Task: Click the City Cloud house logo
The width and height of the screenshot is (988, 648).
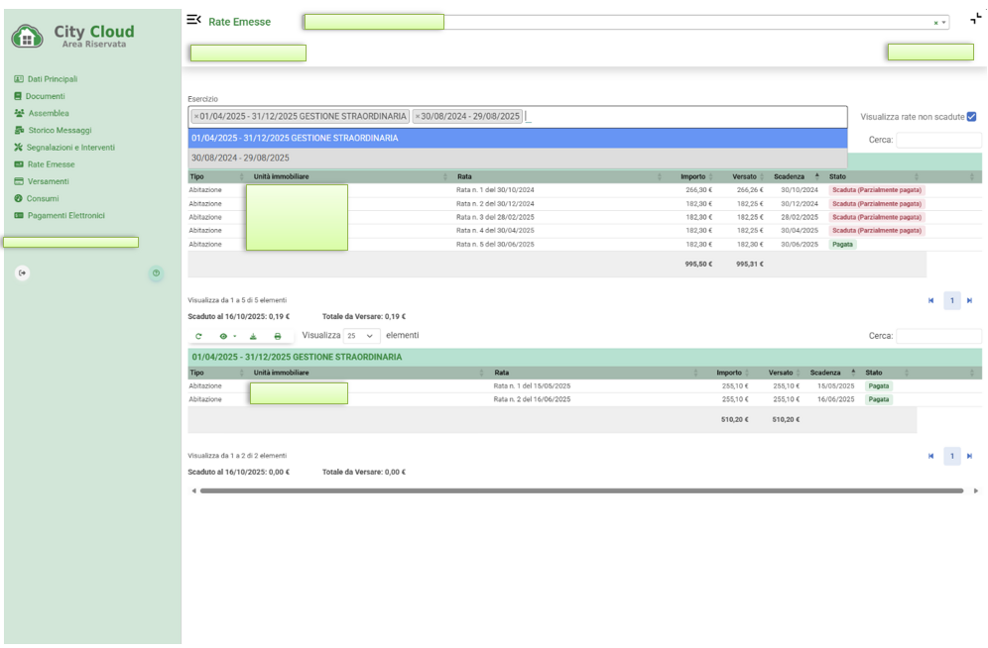Action: tap(27, 36)
